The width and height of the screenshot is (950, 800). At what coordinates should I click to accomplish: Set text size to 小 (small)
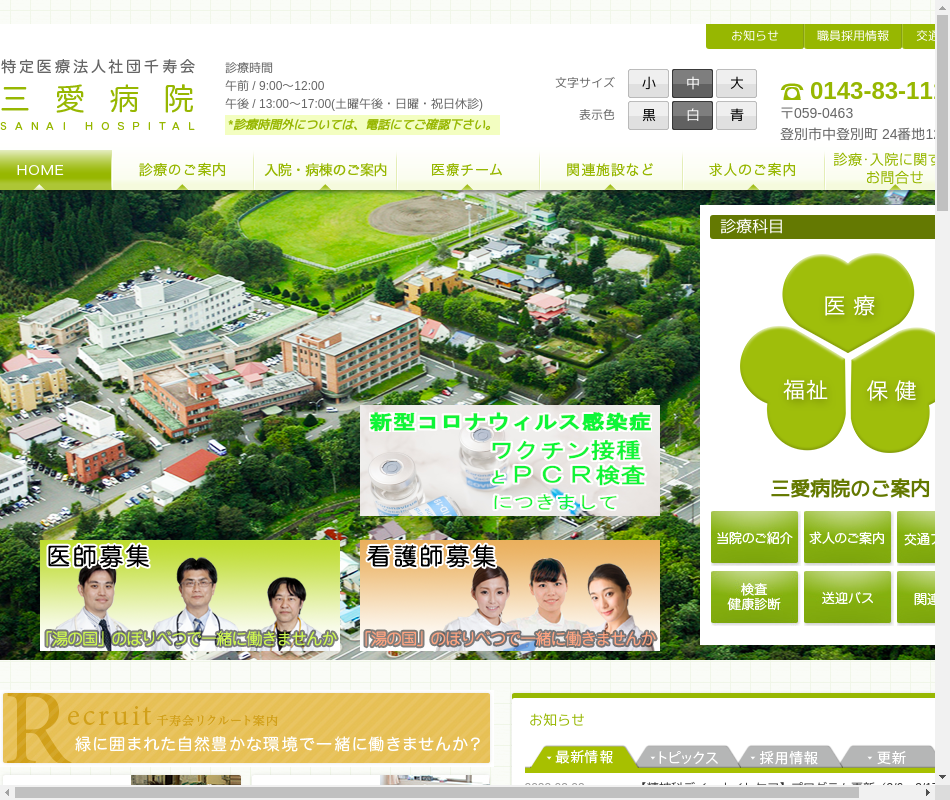pyautogui.click(x=648, y=83)
